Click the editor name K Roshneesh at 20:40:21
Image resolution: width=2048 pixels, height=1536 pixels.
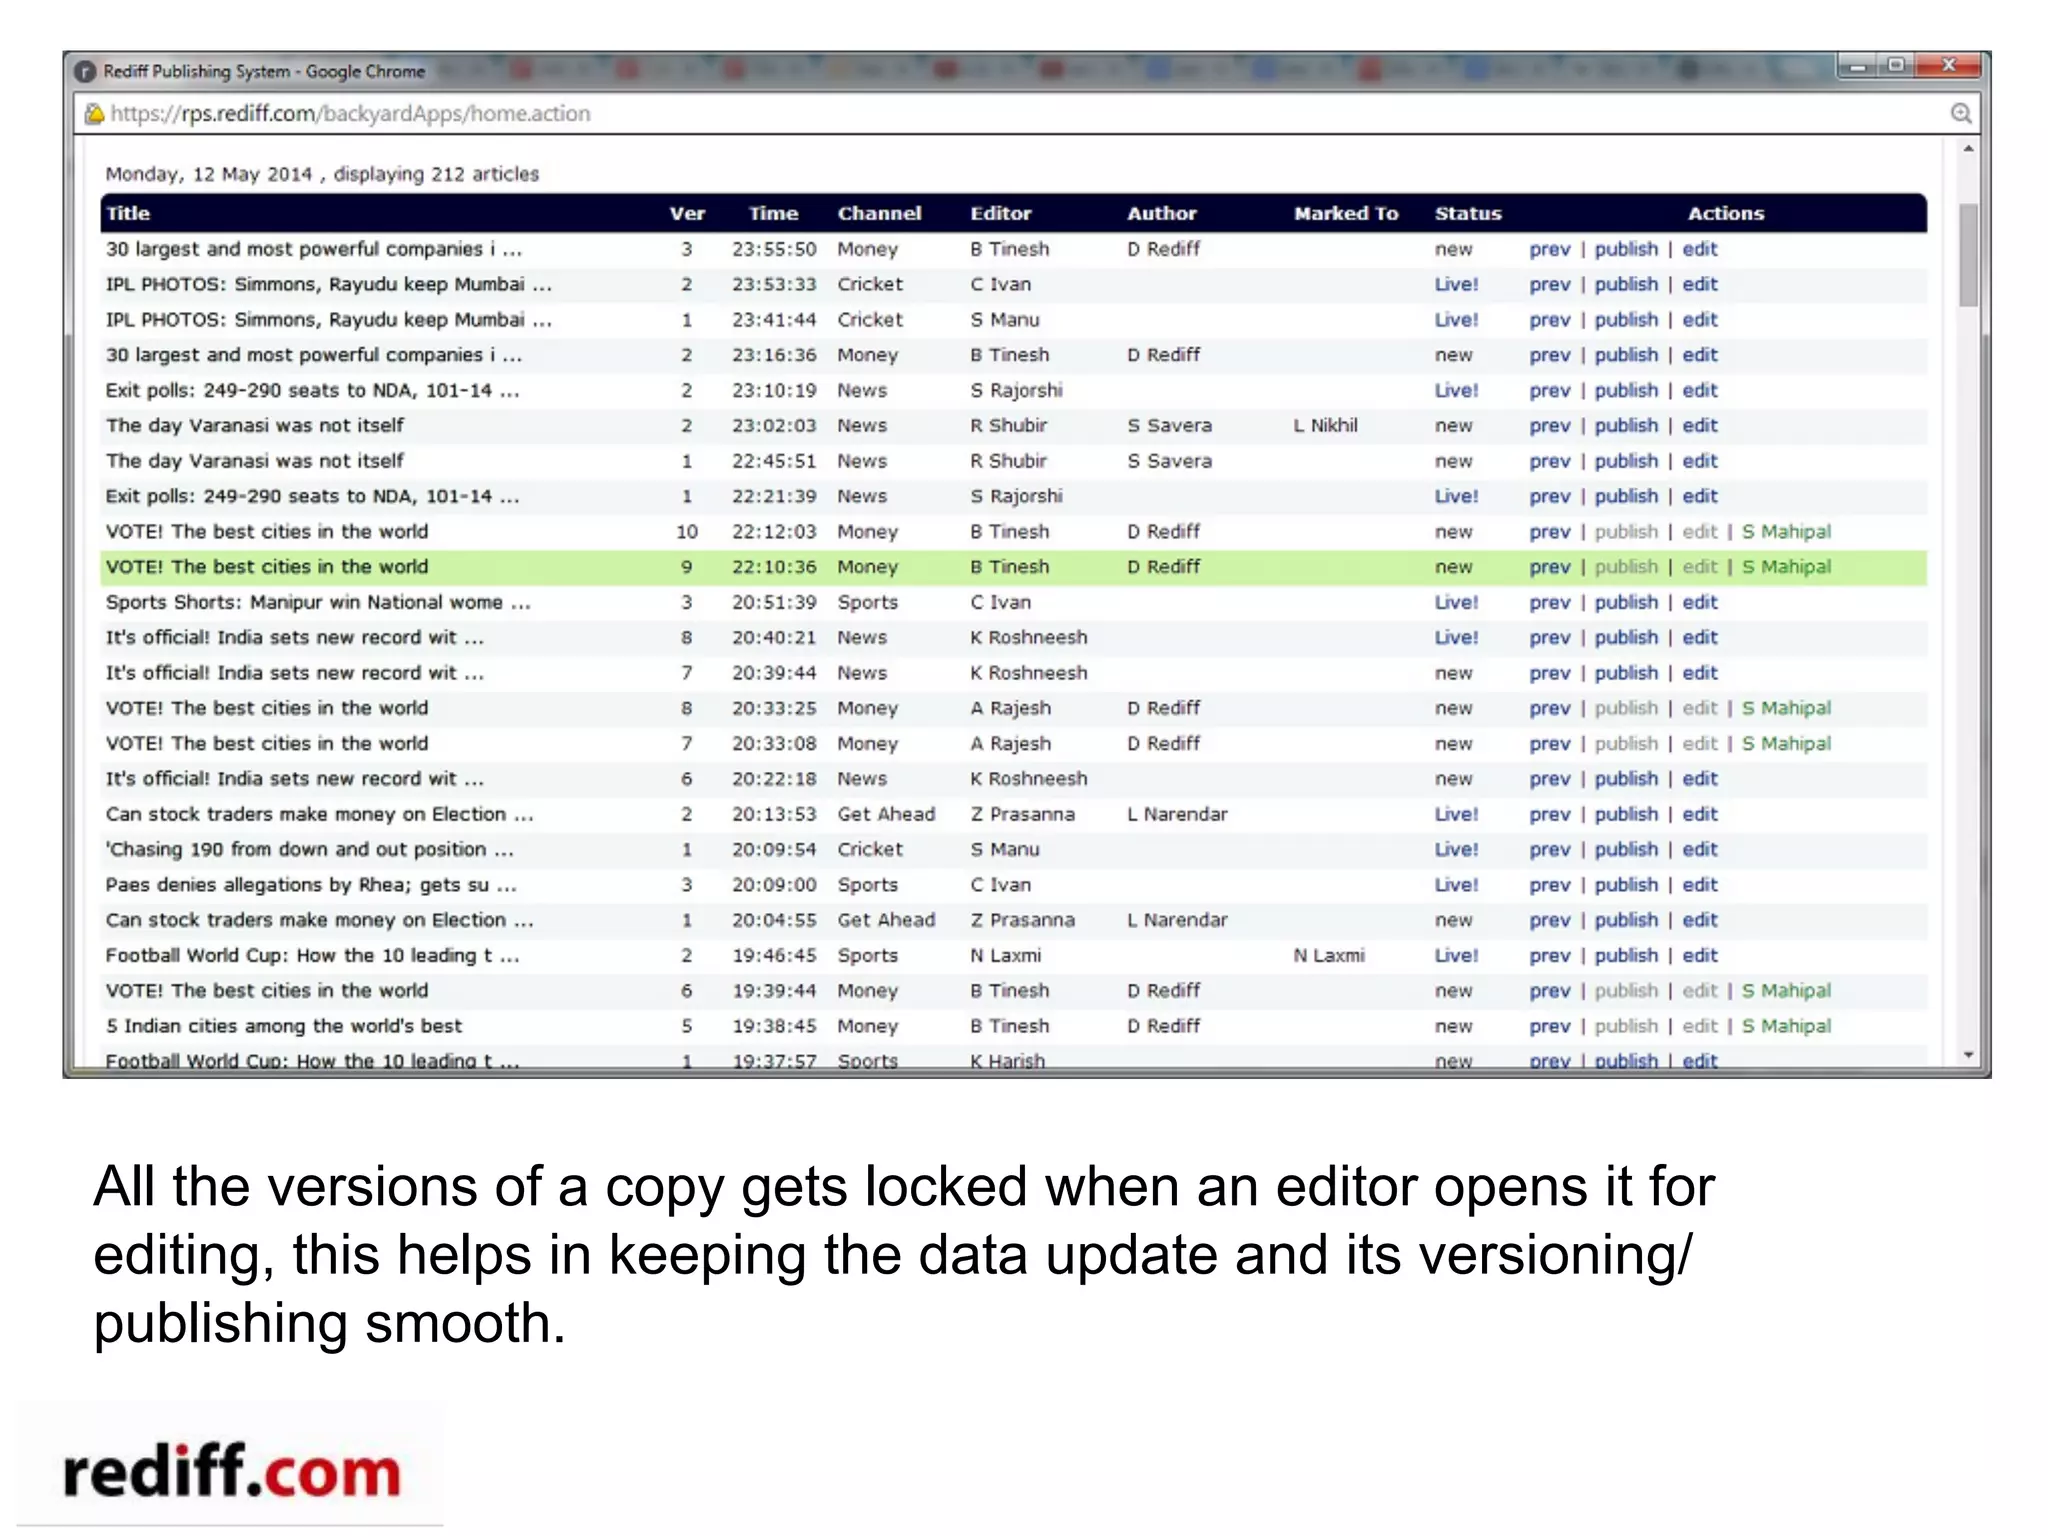(x=1028, y=637)
